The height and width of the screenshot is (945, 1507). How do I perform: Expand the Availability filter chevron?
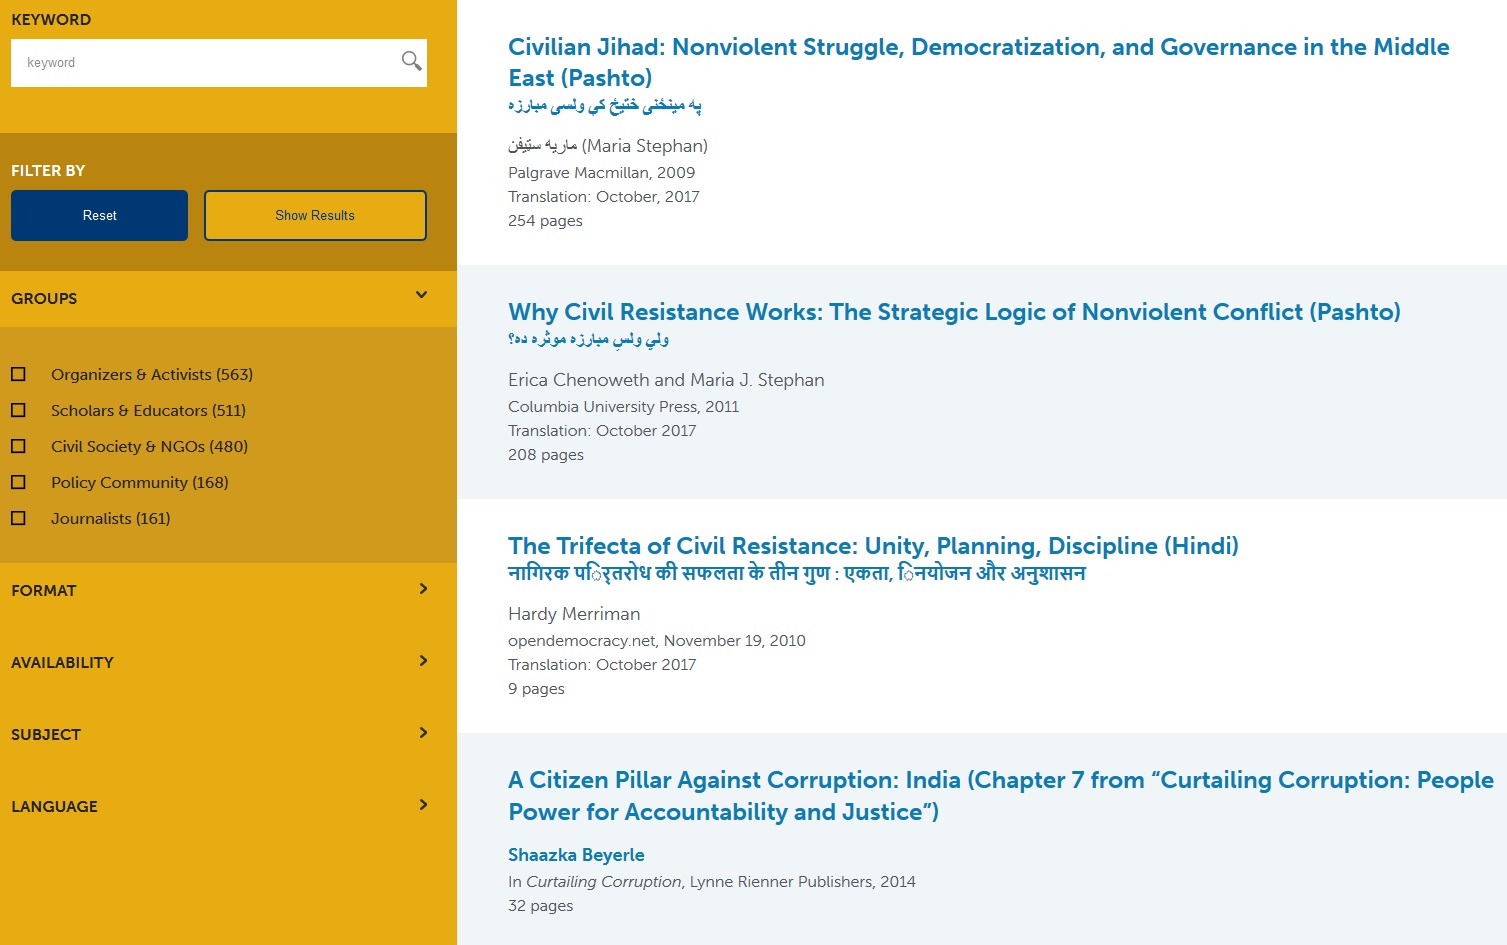tap(423, 661)
